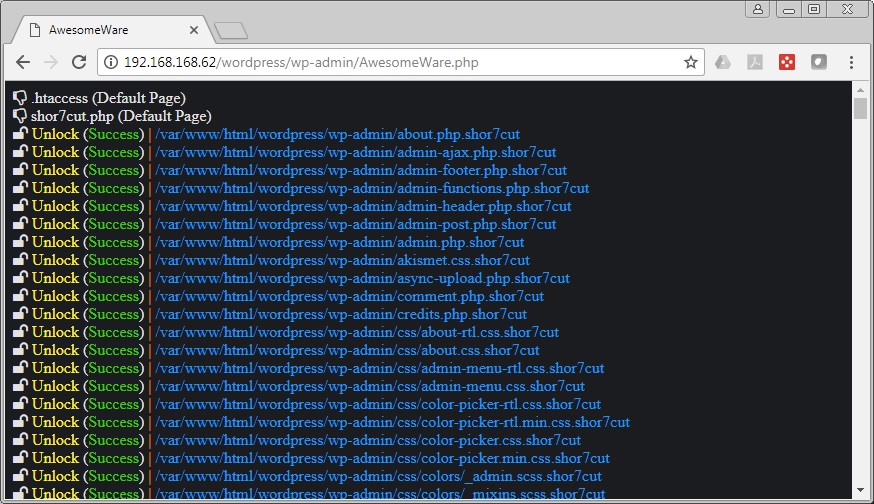Click the unlock icon for admin-footer.php.shor7cut
The image size is (874, 504).
(x=21, y=169)
